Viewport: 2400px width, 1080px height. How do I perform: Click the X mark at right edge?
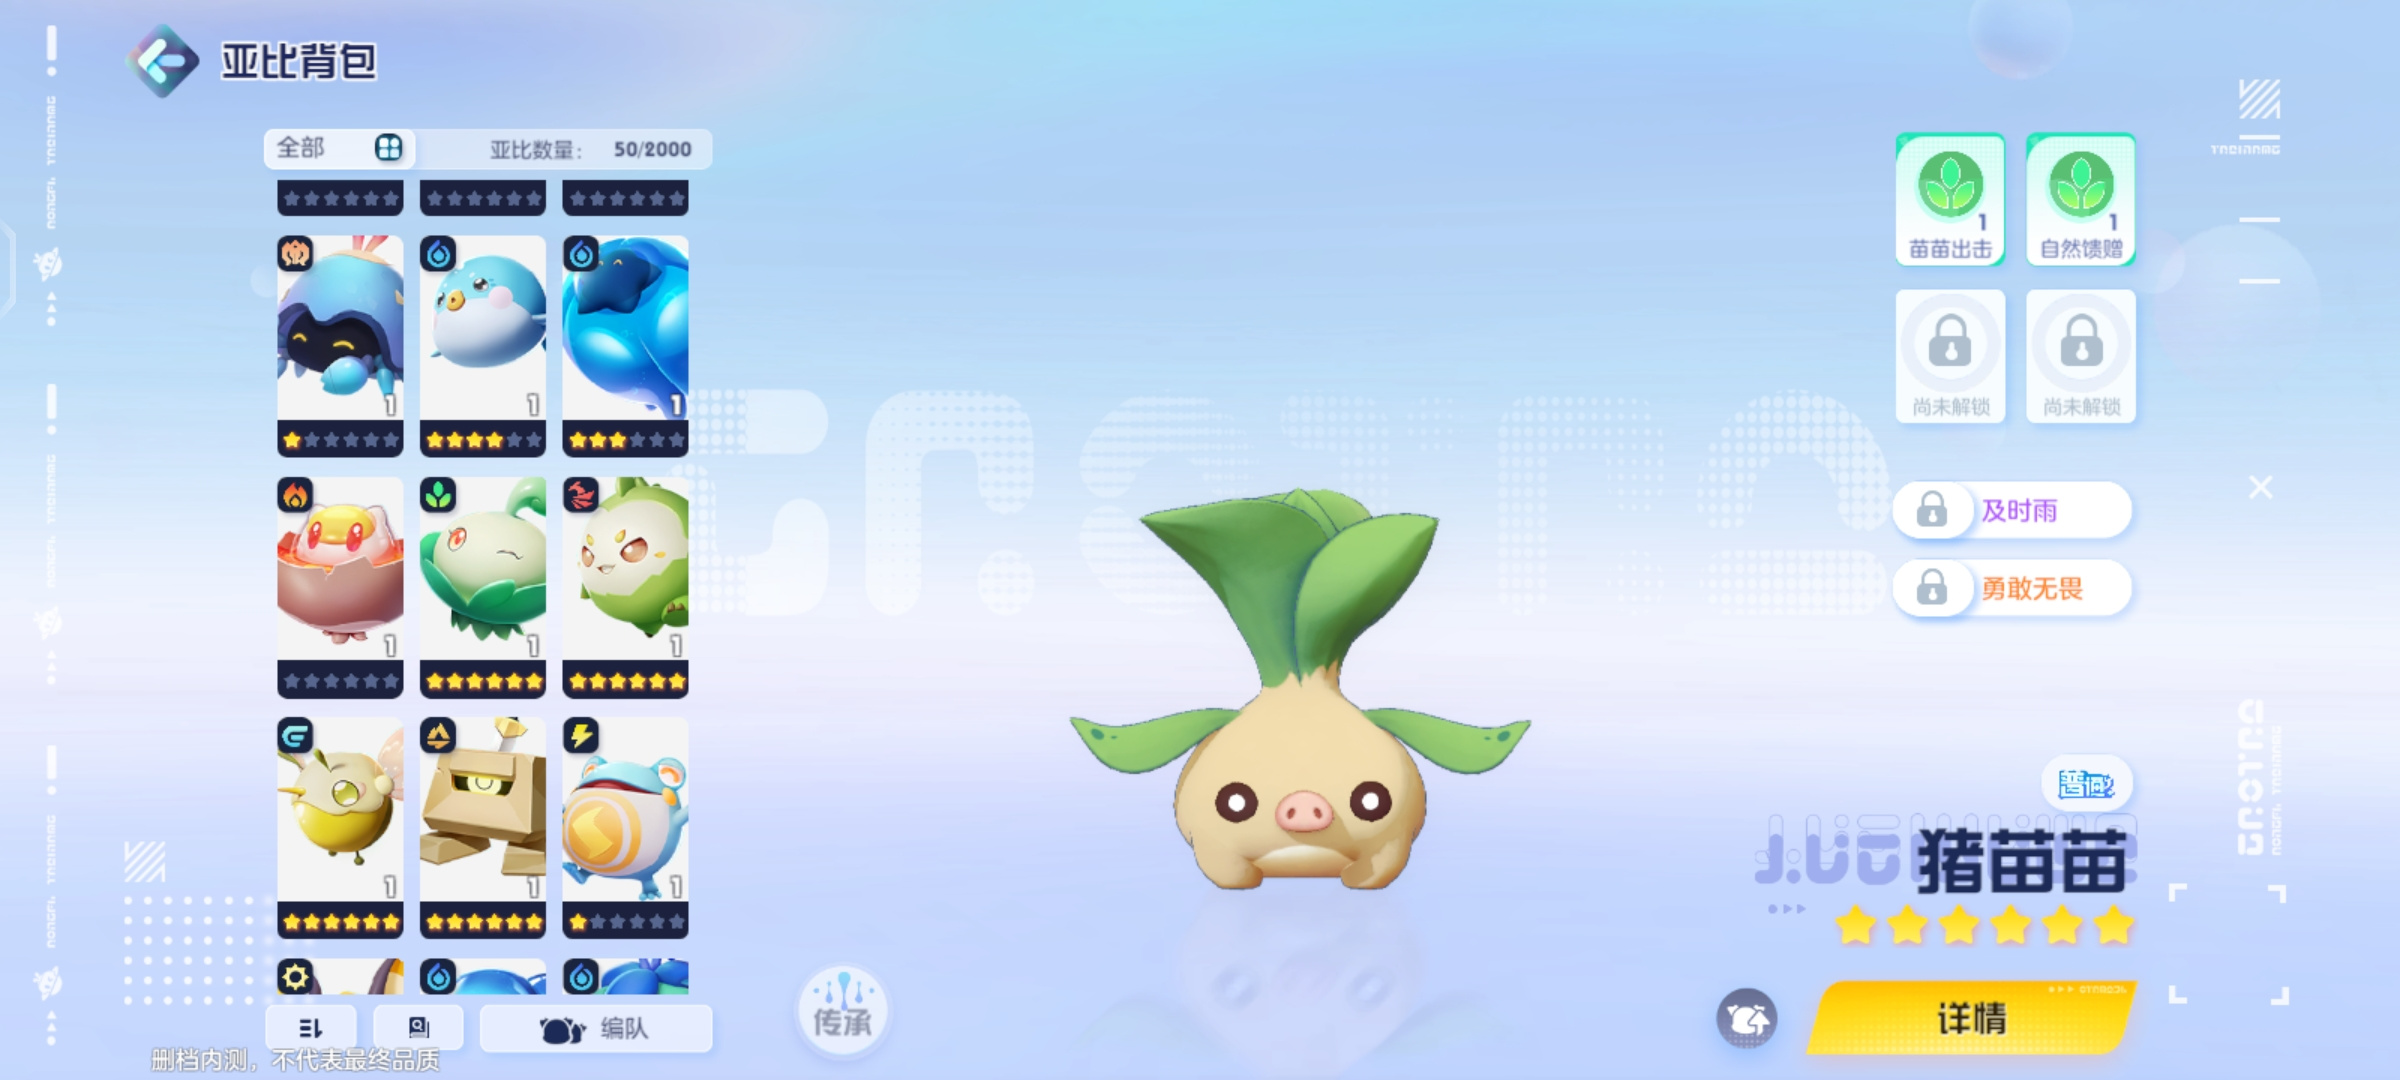[2261, 487]
